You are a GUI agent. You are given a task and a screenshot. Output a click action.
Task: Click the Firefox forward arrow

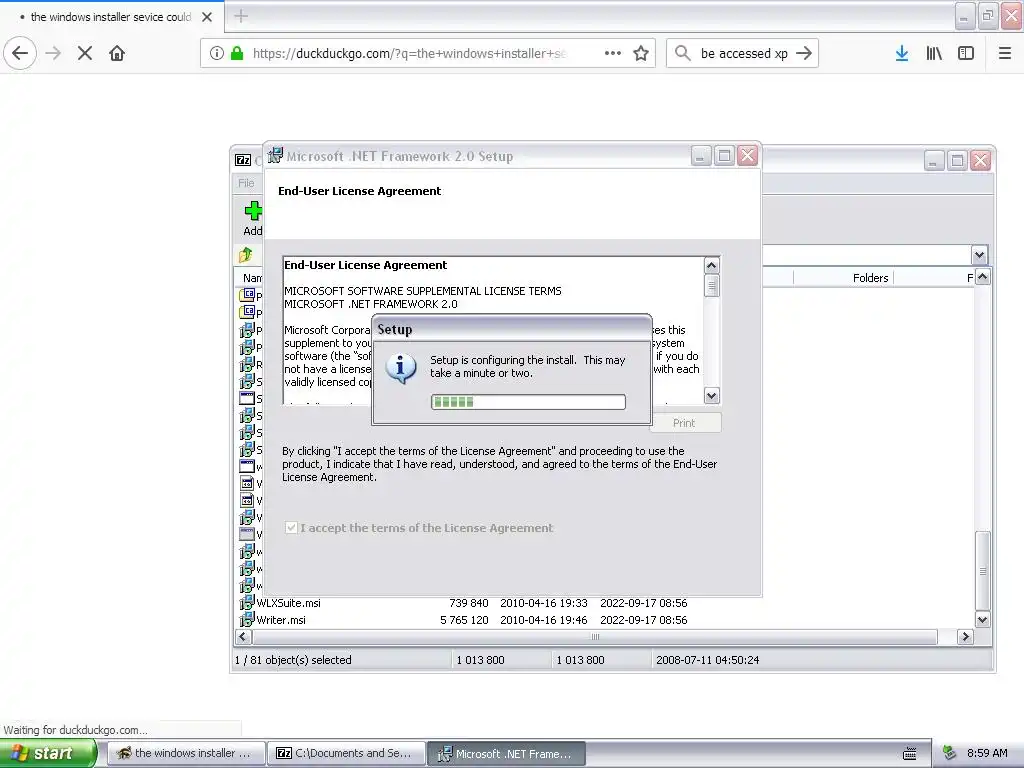[x=54, y=54]
